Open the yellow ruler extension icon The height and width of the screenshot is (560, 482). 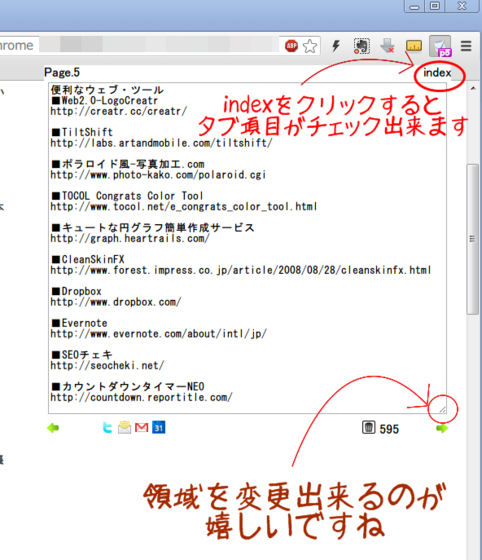pyautogui.click(x=414, y=46)
